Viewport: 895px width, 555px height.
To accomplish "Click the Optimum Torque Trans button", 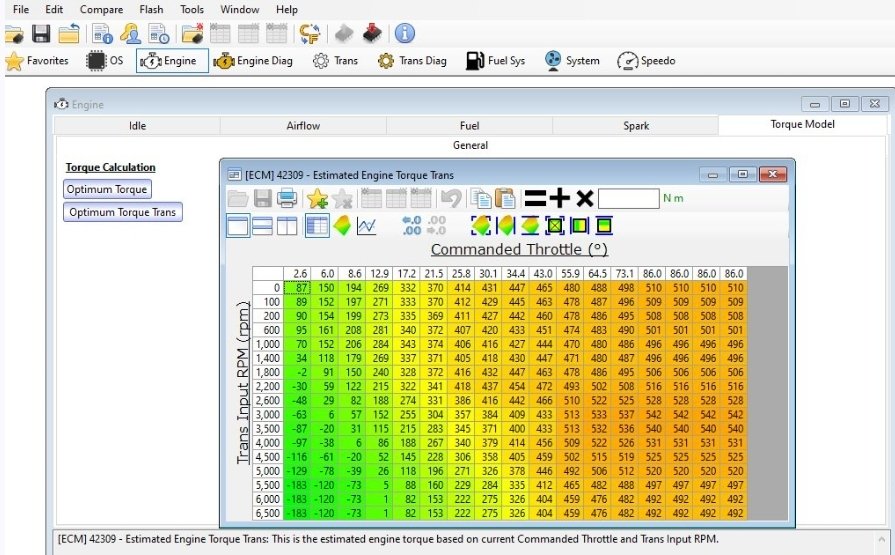I will tap(123, 212).
